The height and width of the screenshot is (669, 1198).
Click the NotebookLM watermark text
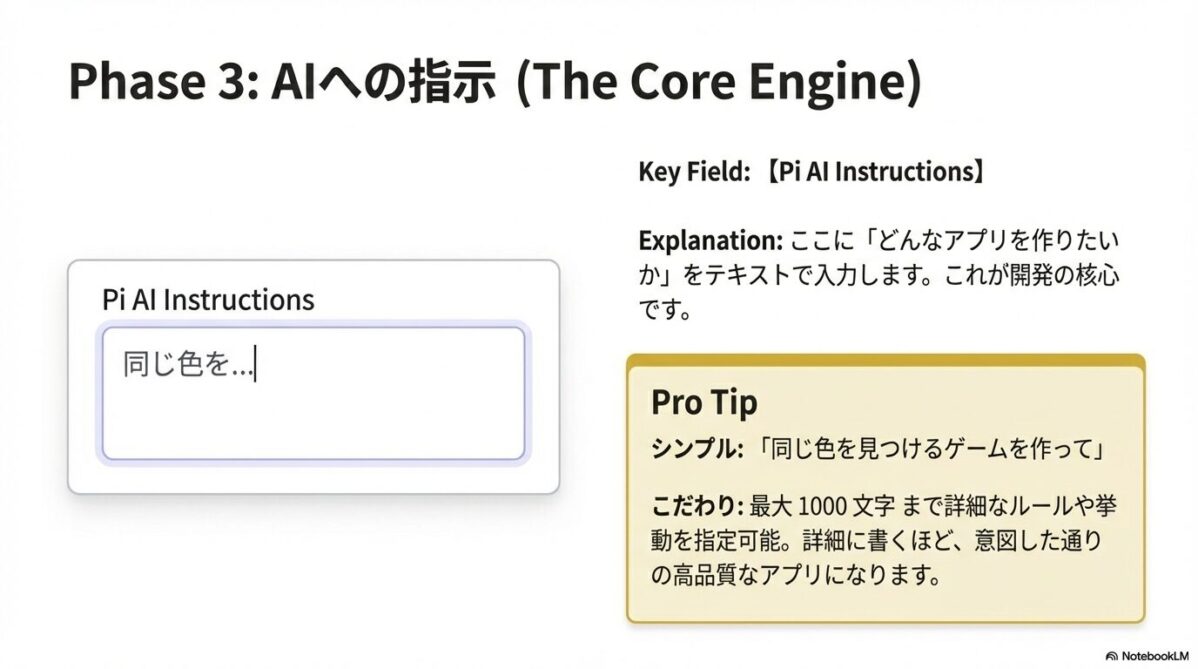click(x=1155, y=655)
